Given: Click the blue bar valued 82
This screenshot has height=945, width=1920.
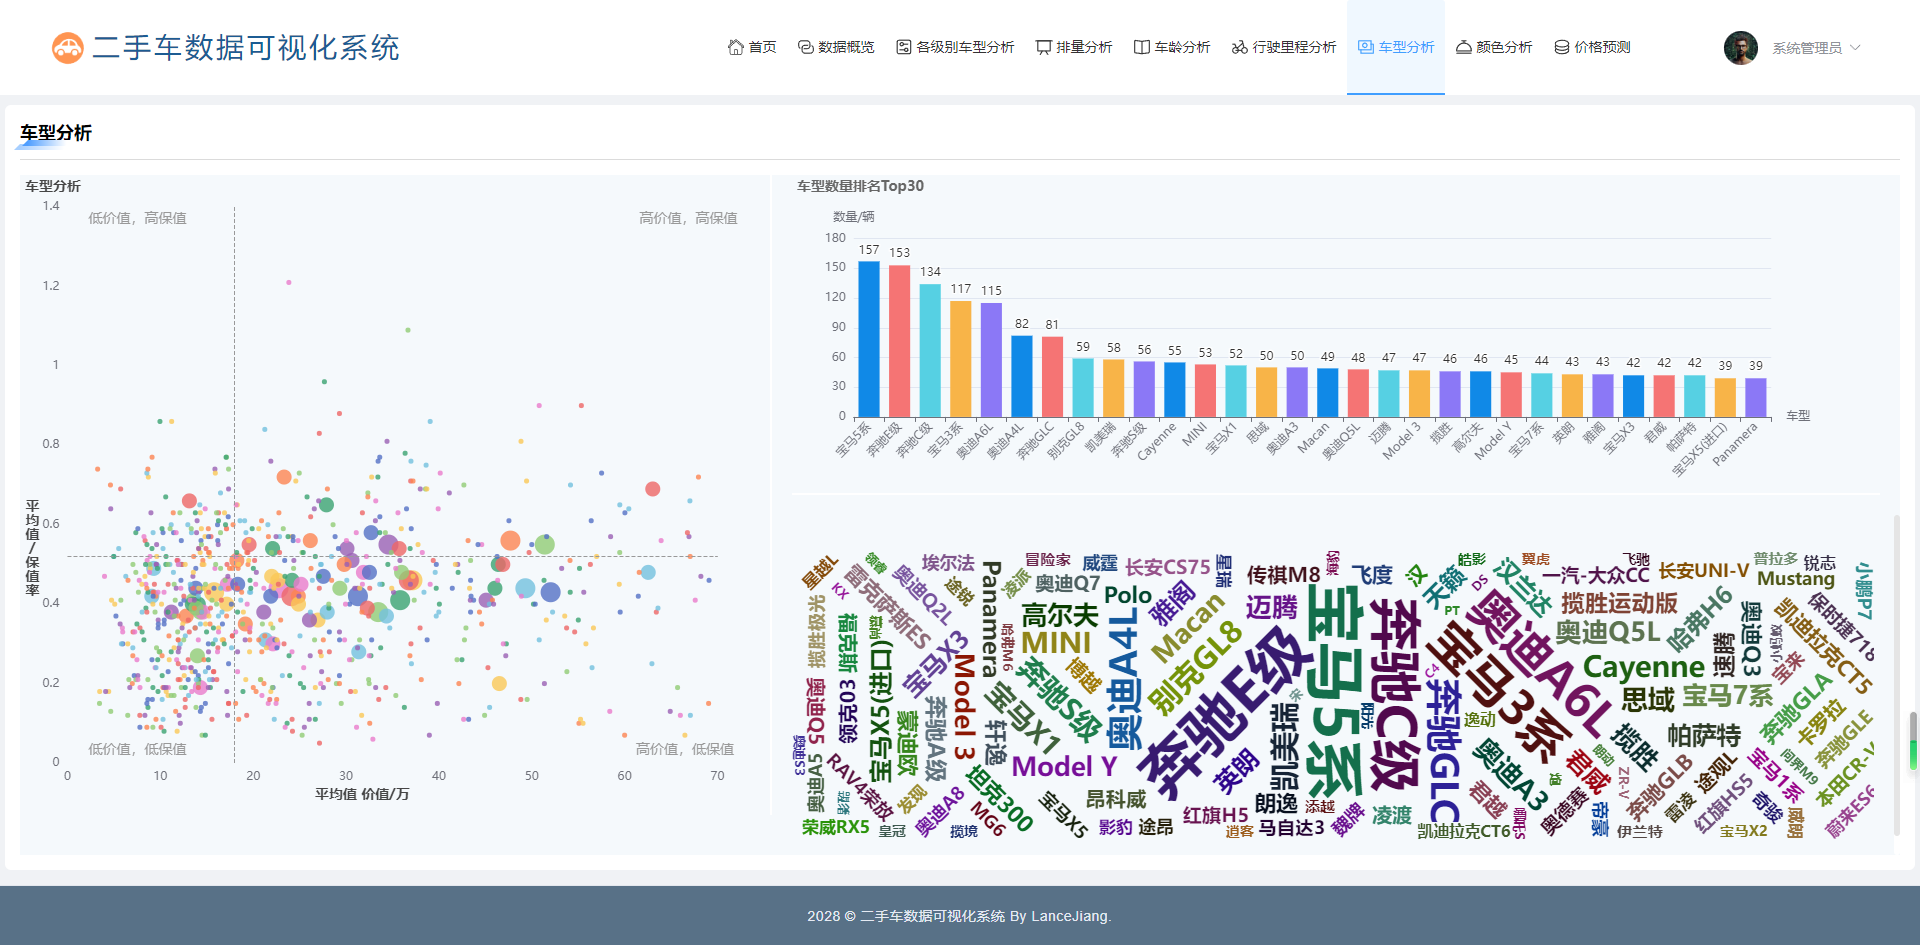Looking at the screenshot, I should point(1022,376).
